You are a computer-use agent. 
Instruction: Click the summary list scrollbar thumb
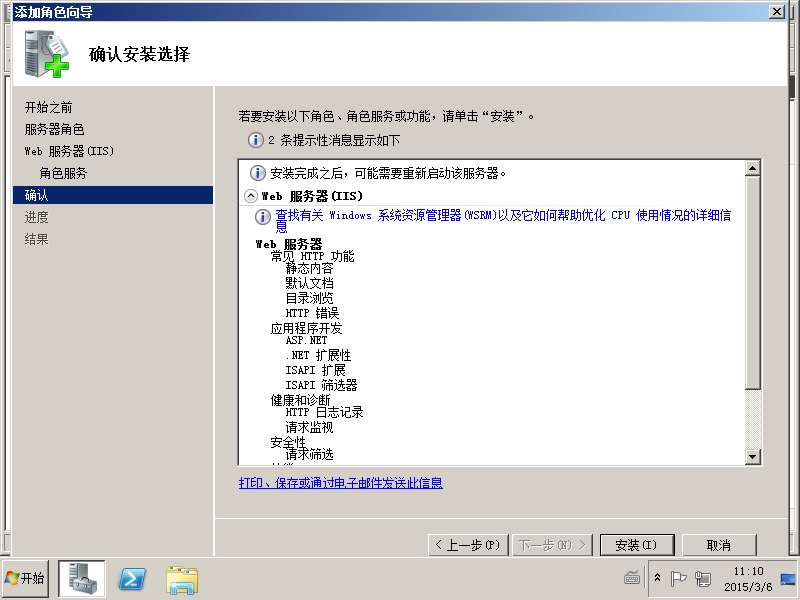coord(753,283)
